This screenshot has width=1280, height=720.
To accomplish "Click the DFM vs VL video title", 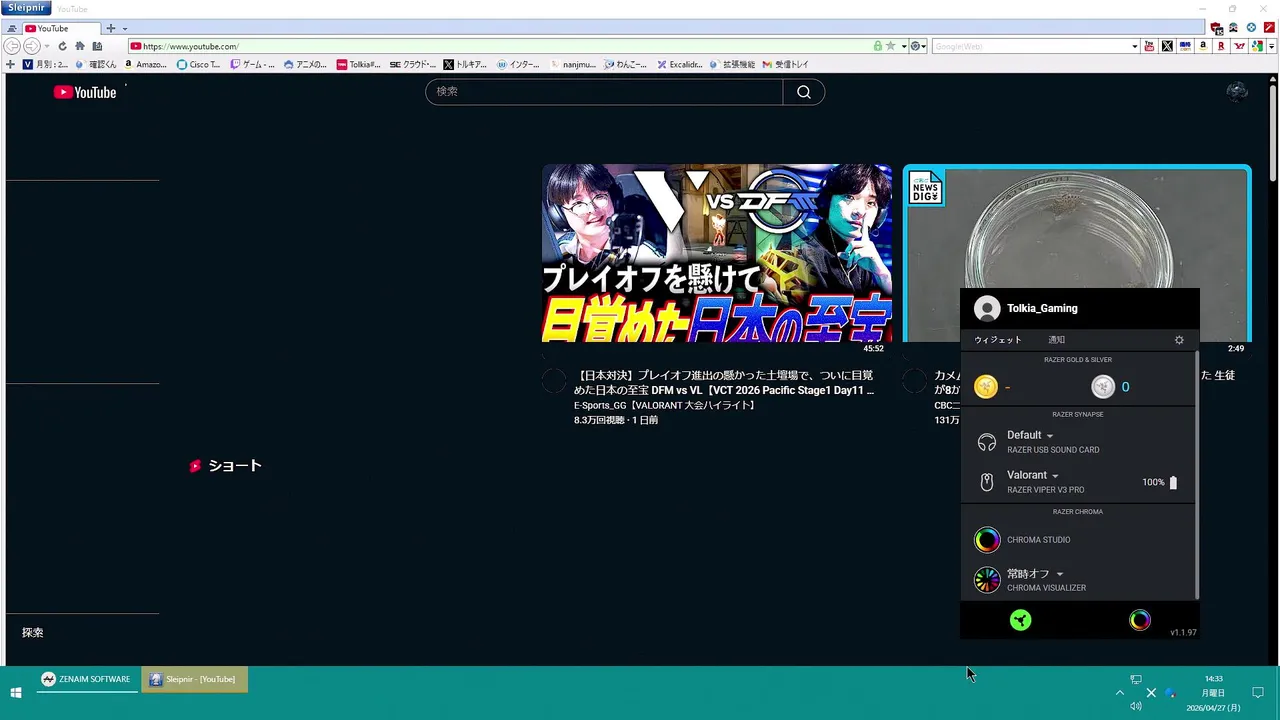I will 724,383.
